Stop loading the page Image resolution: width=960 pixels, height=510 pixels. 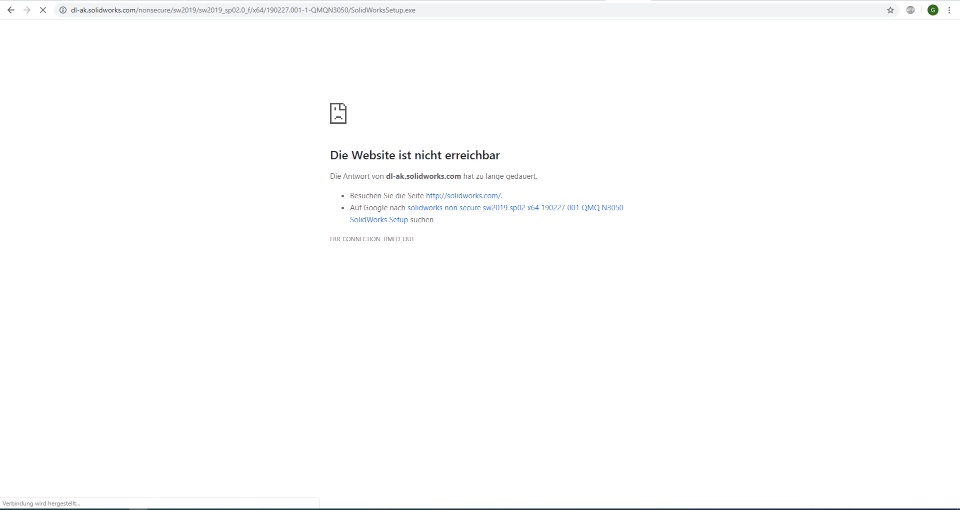[43, 10]
